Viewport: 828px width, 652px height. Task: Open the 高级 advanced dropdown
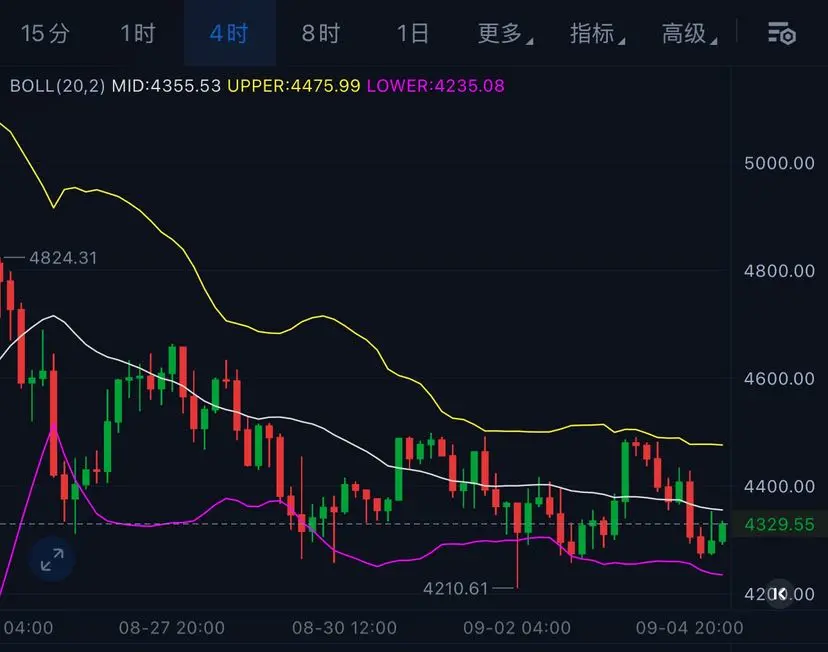click(689, 34)
